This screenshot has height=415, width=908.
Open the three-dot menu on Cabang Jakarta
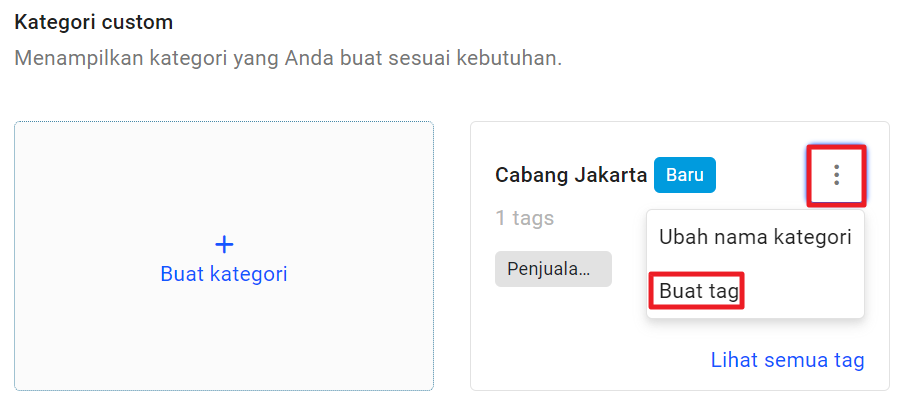coord(836,175)
